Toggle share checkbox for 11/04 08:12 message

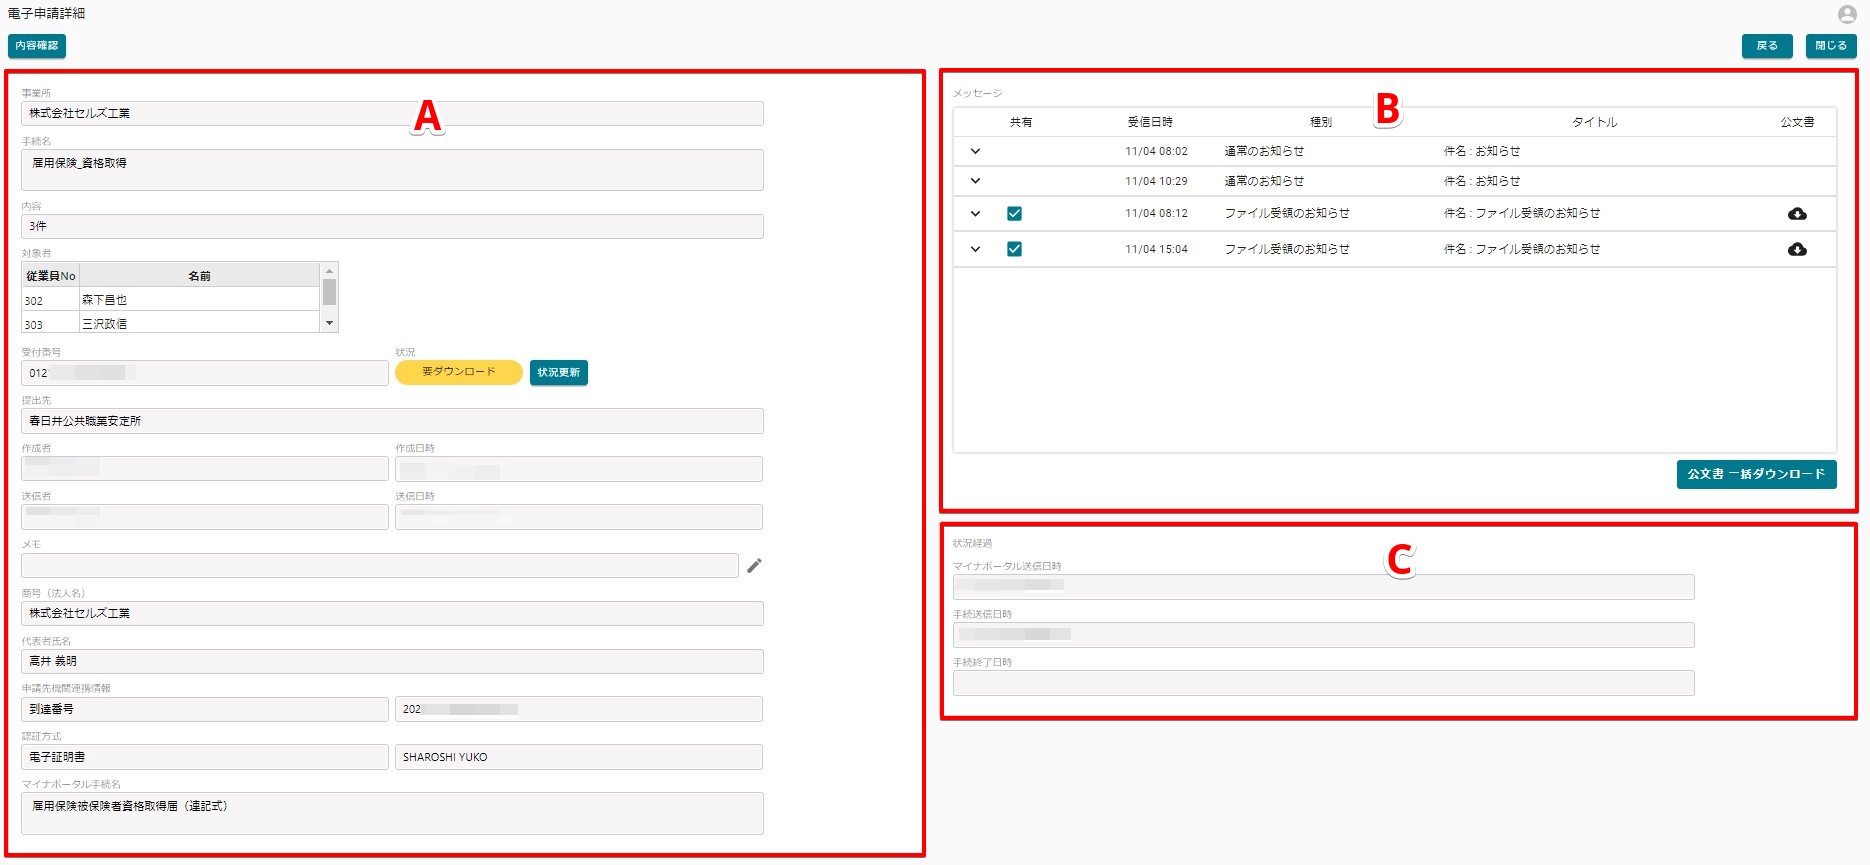pyautogui.click(x=1014, y=214)
